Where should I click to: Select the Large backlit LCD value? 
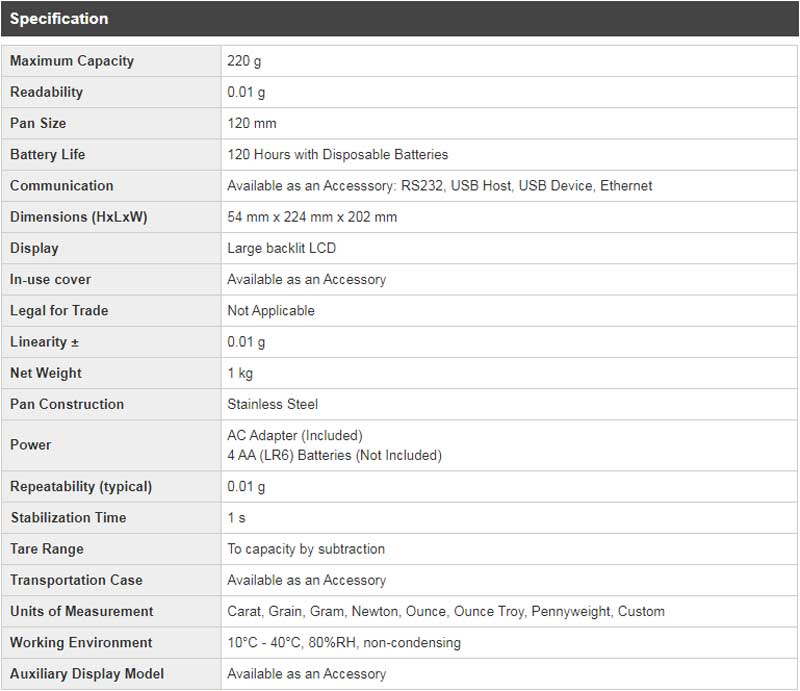coord(281,248)
